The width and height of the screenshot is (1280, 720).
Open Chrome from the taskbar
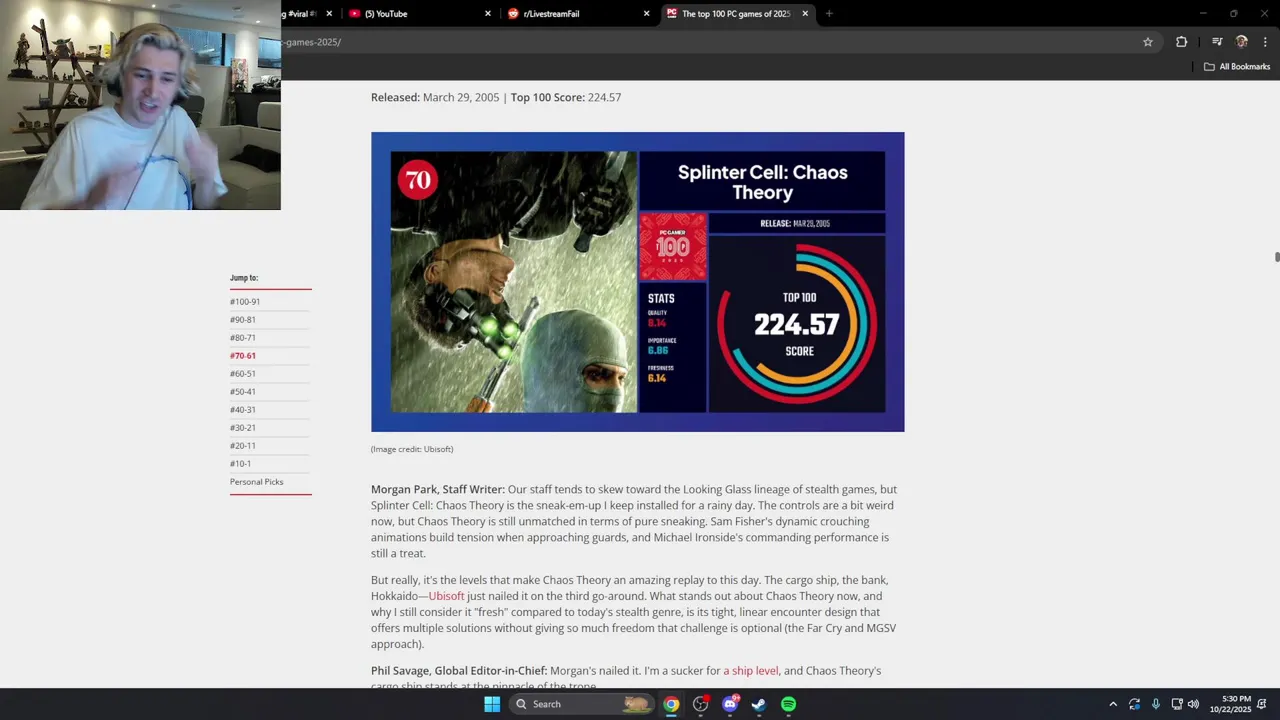671,704
